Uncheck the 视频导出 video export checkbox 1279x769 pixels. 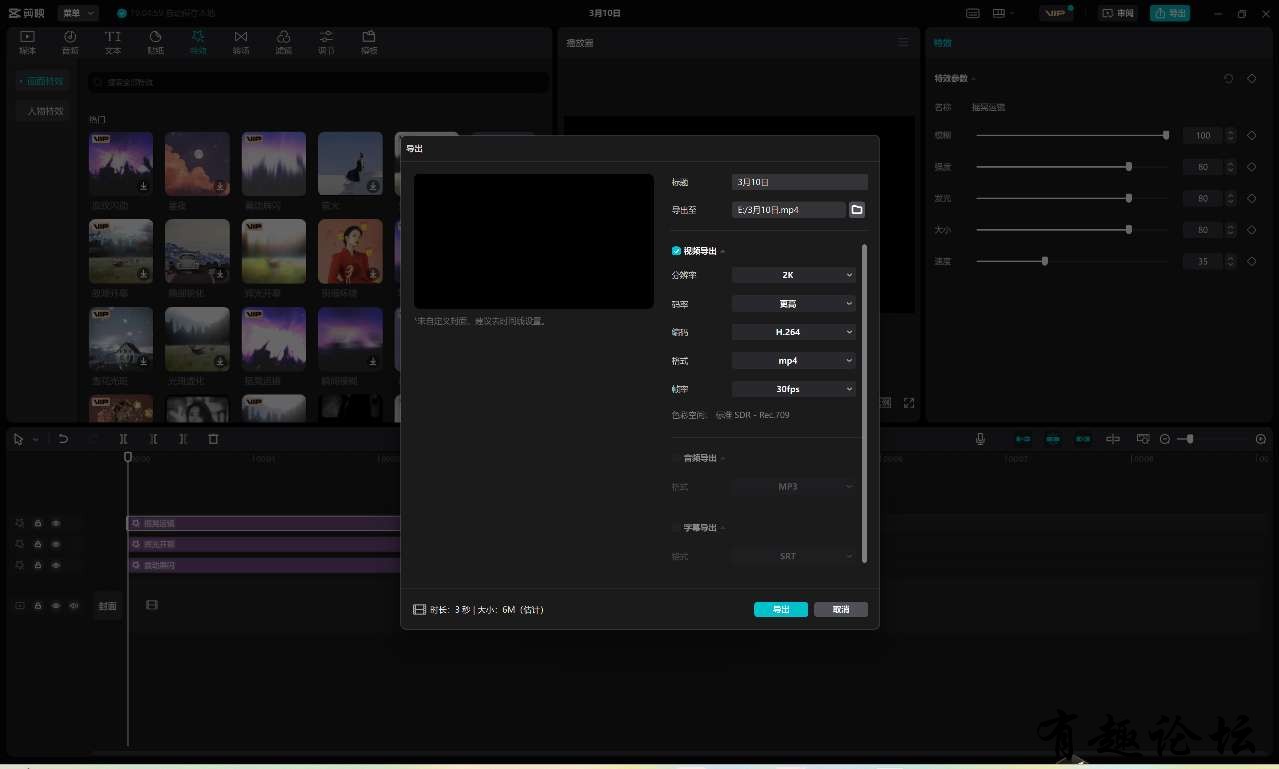tap(677, 251)
